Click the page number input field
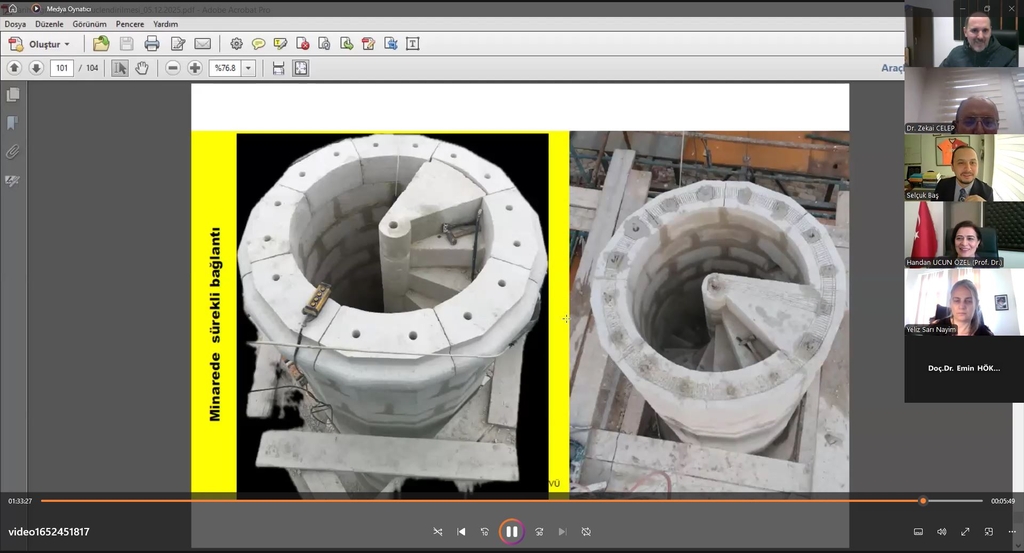This screenshot has height=553, width=1024. tap(62, 68)
